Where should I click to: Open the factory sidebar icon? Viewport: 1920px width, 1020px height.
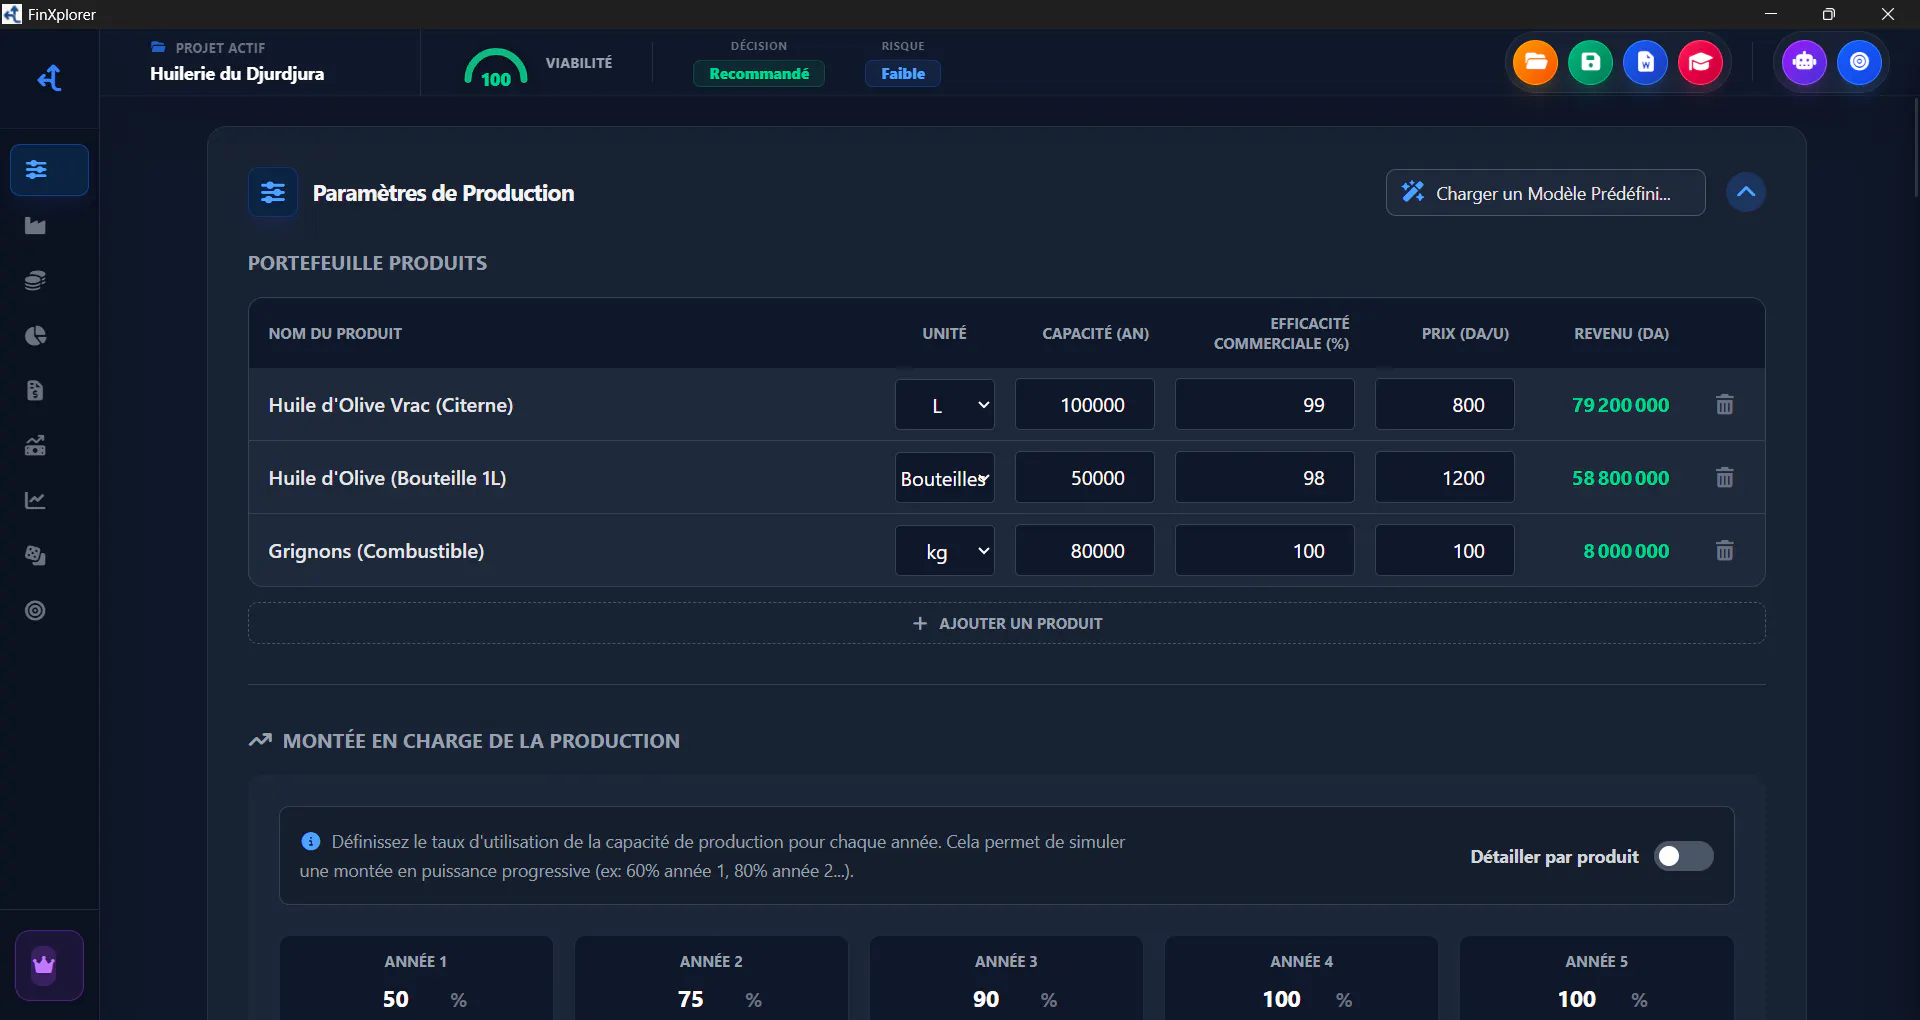(x=36, y=226)
